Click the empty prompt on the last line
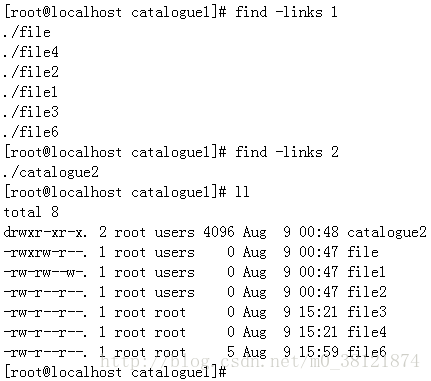Viewport: 431px width, 381px height. coord(115,372)
